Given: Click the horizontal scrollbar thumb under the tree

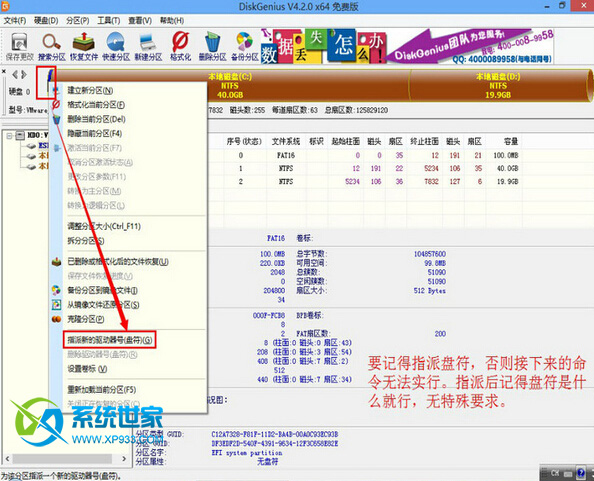Looking at the screenshot, I should coord(63,459).
